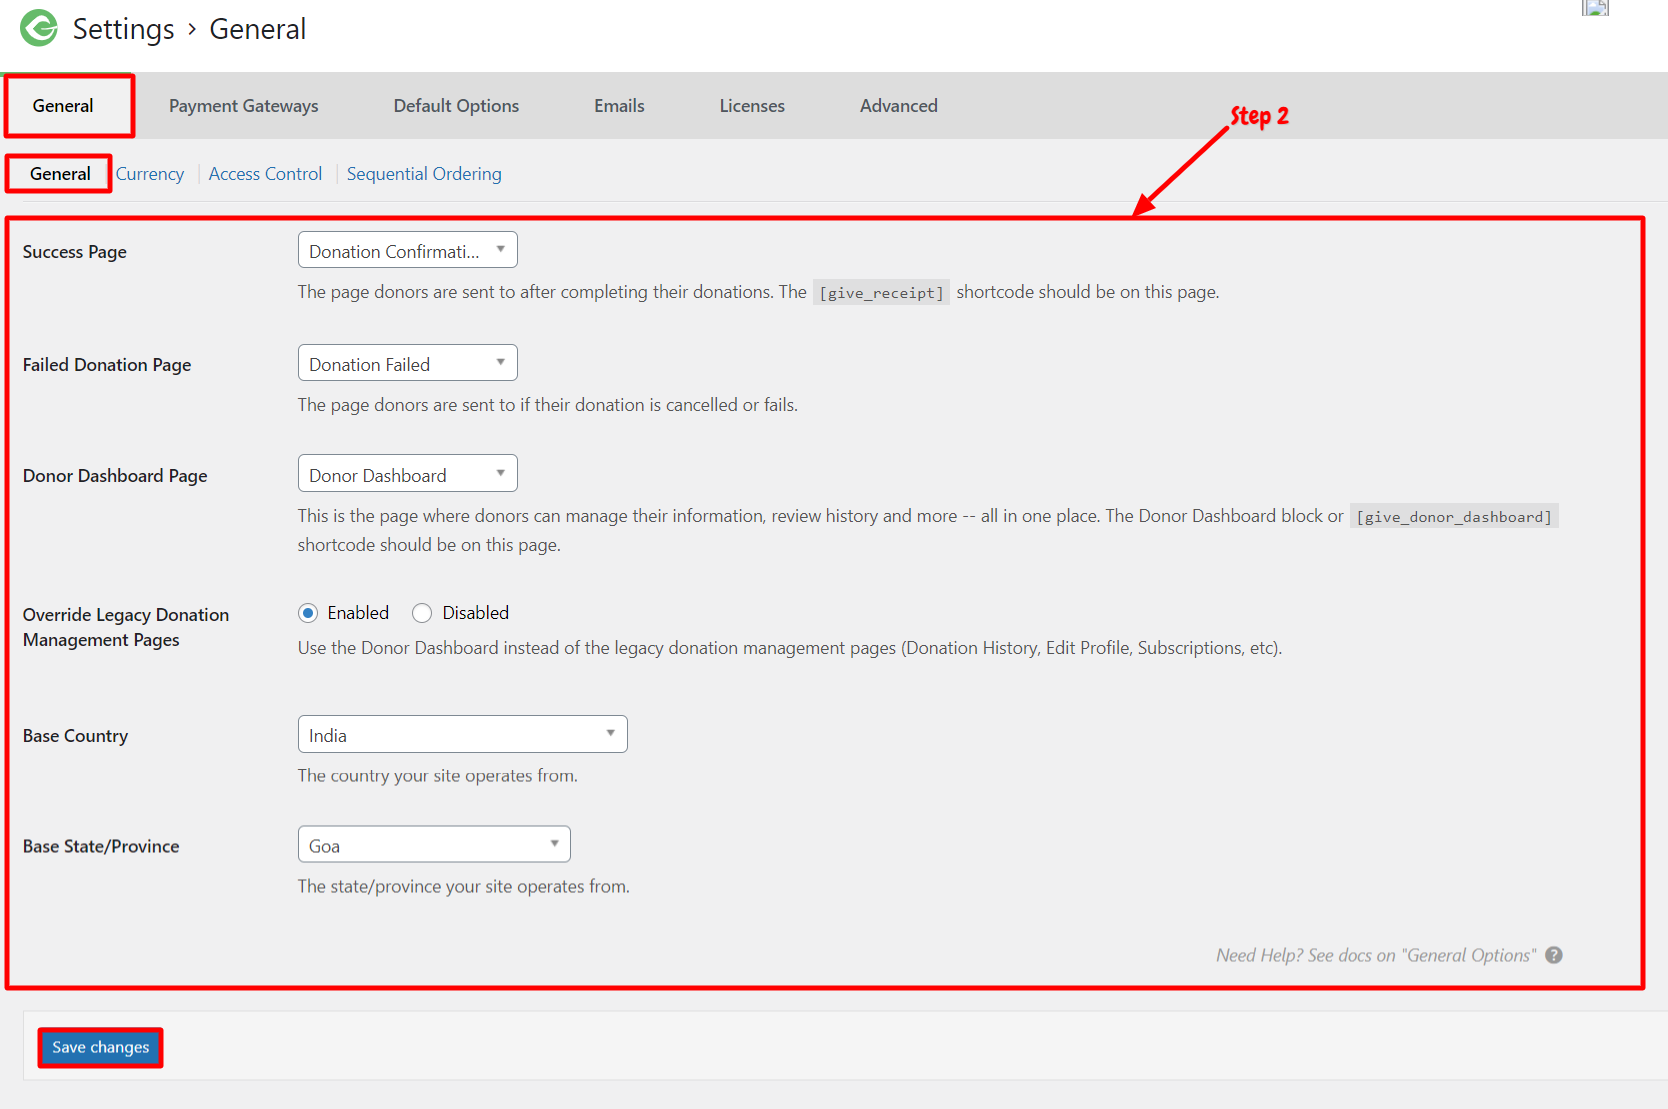Open the Success Page dropdown

click(408, 250)
